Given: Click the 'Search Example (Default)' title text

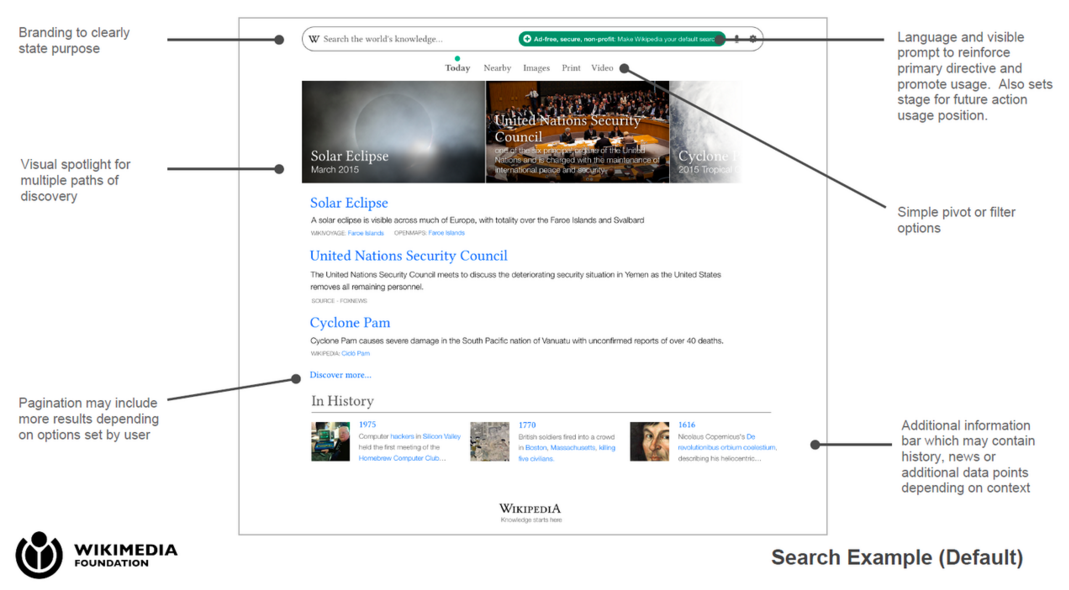Looking at the screenshot, I should click(x=897, y=558).
